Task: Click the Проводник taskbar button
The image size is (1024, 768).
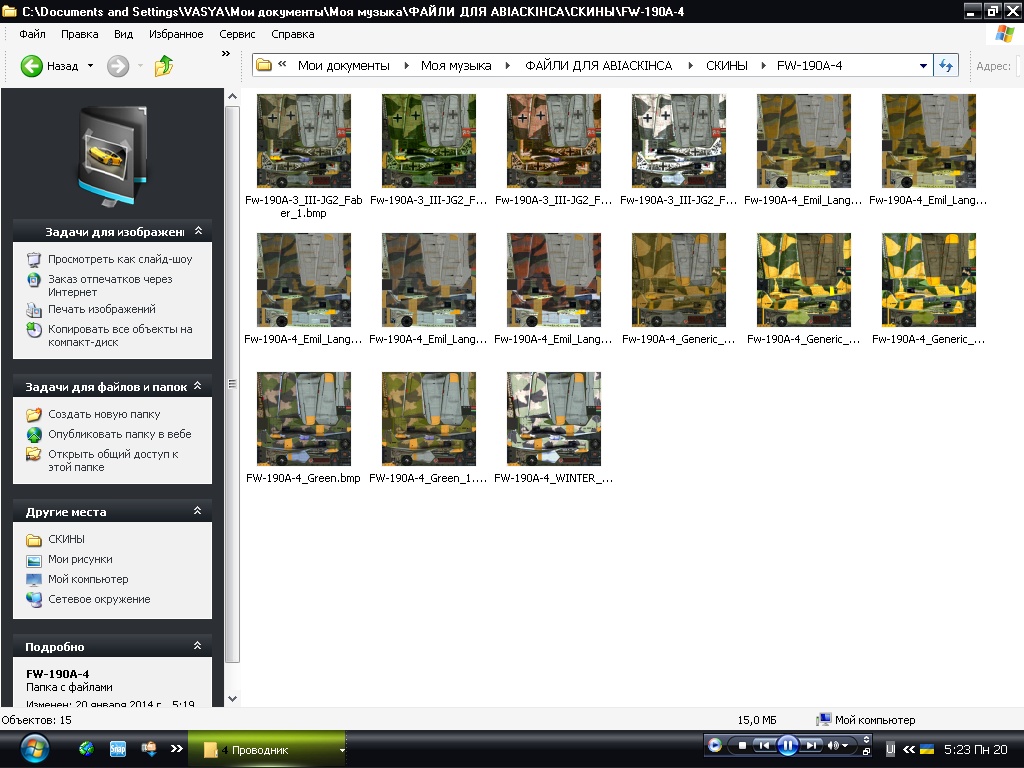Action: (x=266, y=750)
